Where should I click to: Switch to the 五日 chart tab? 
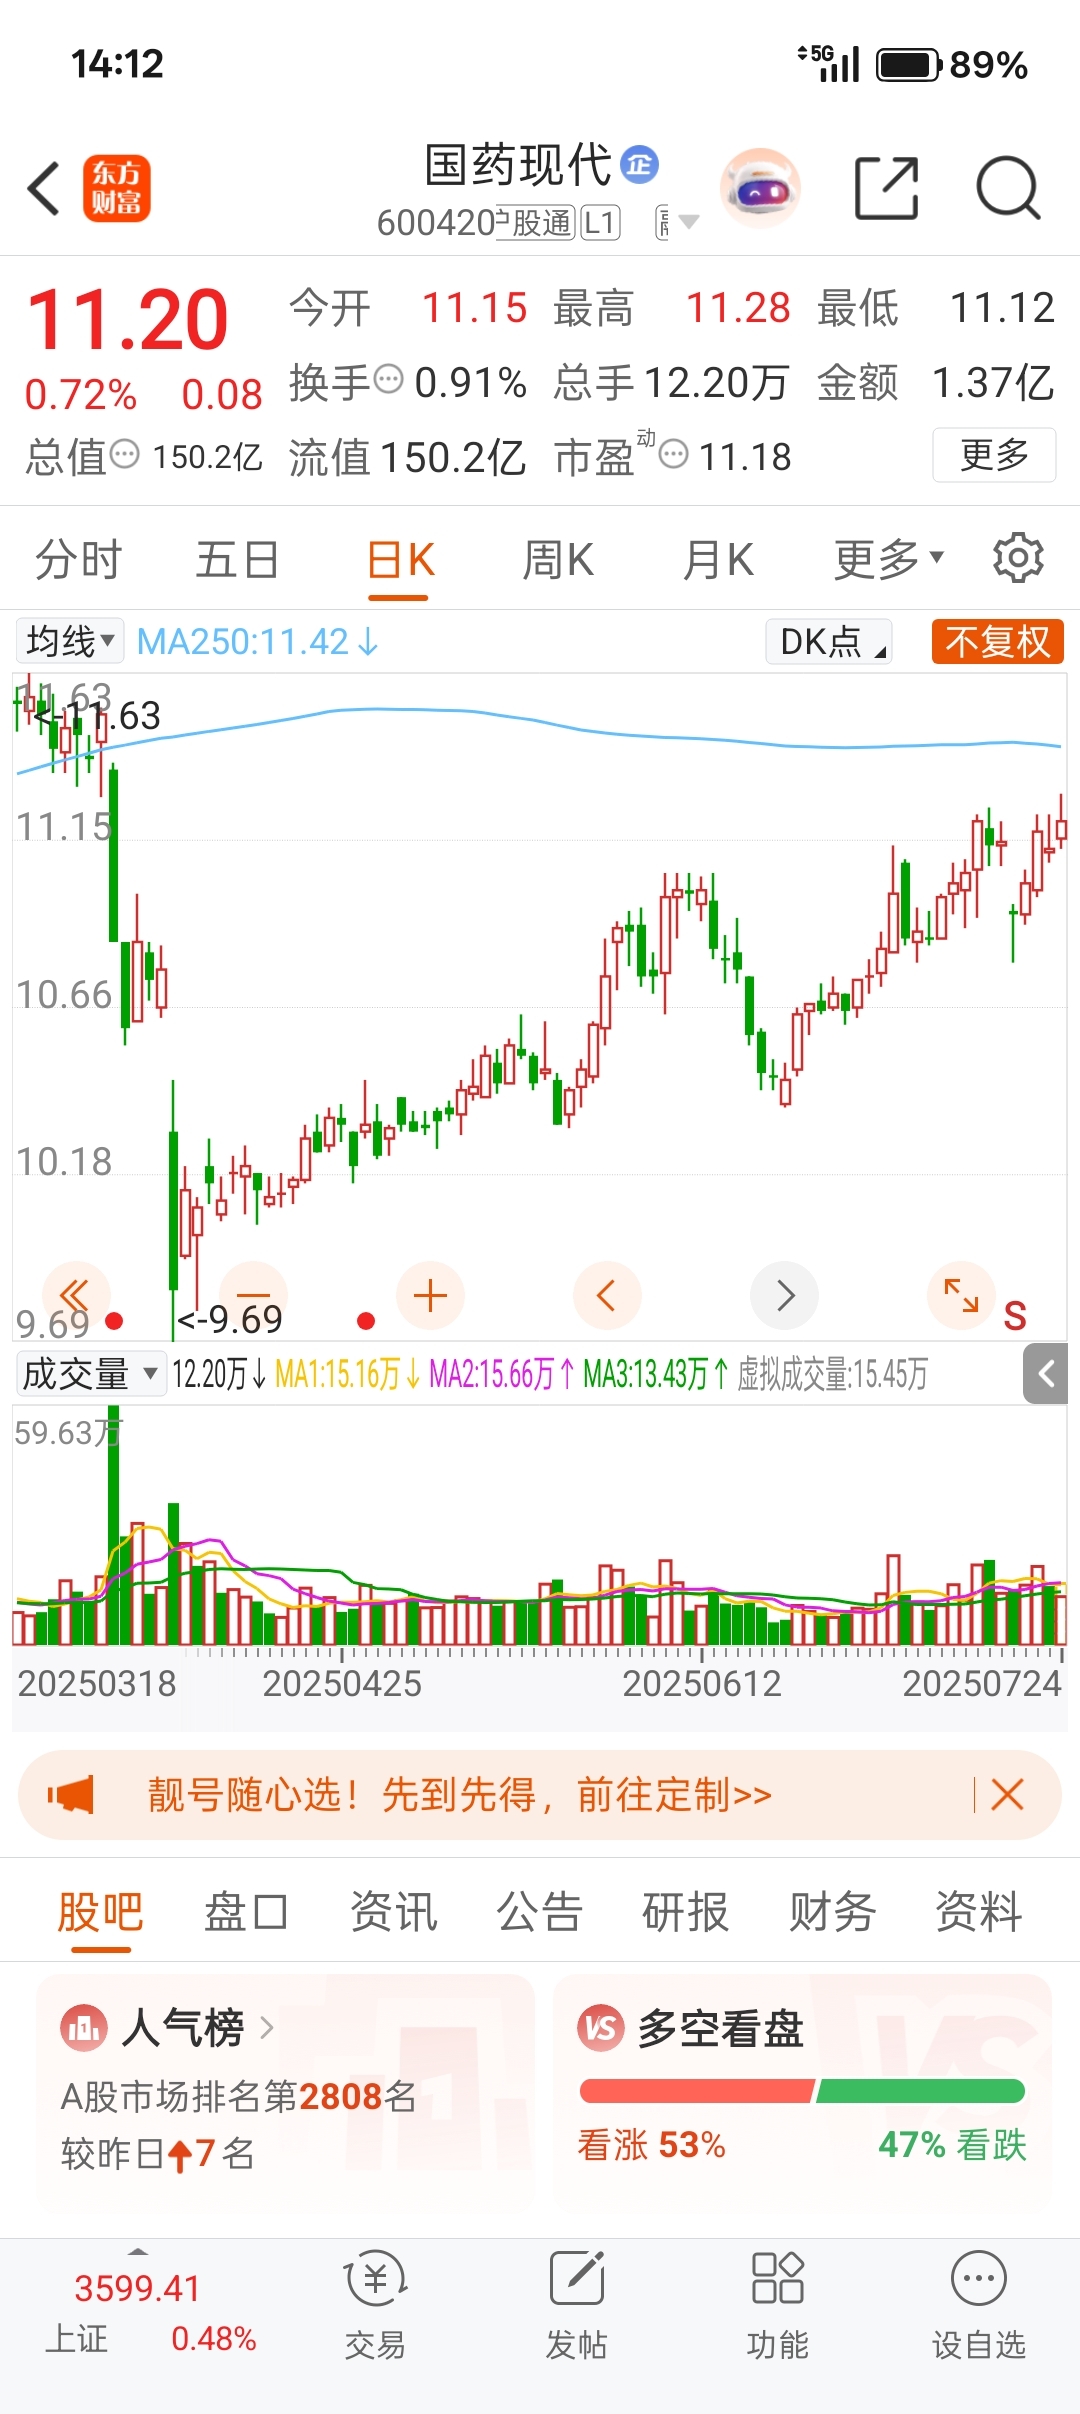click(237, 558)
